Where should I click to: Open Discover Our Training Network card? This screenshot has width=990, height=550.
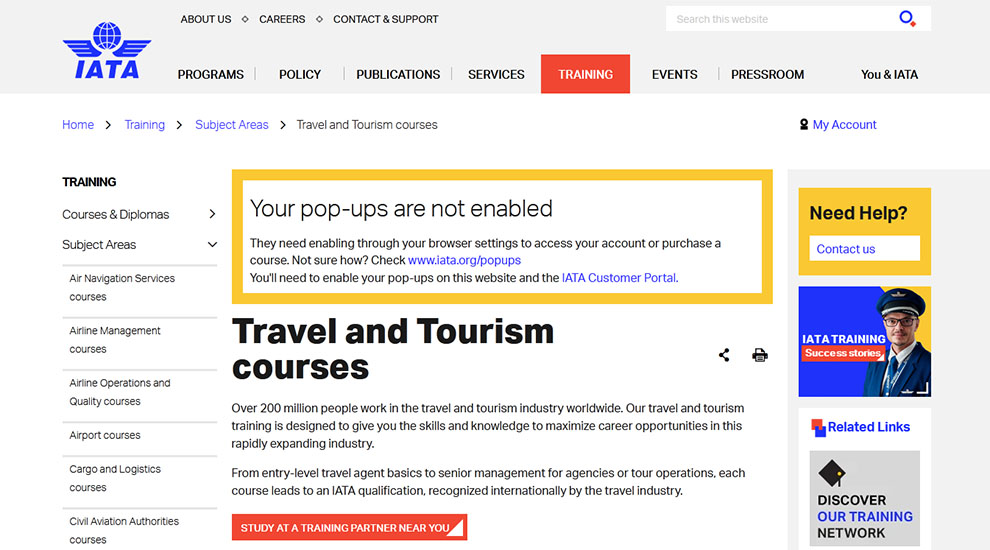(x=864, y=498)
